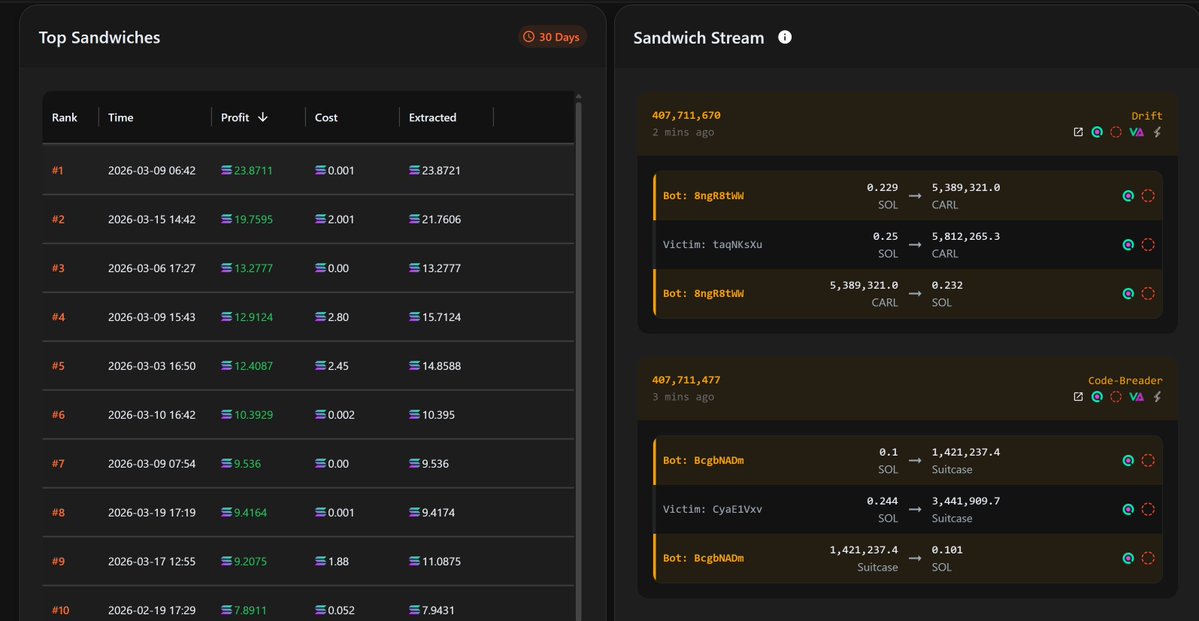Viewport: 1199px width, 621px height.
Task: Click dashed red circle on 0.232 SOL bot row
Action: [x=1148, y=294]
